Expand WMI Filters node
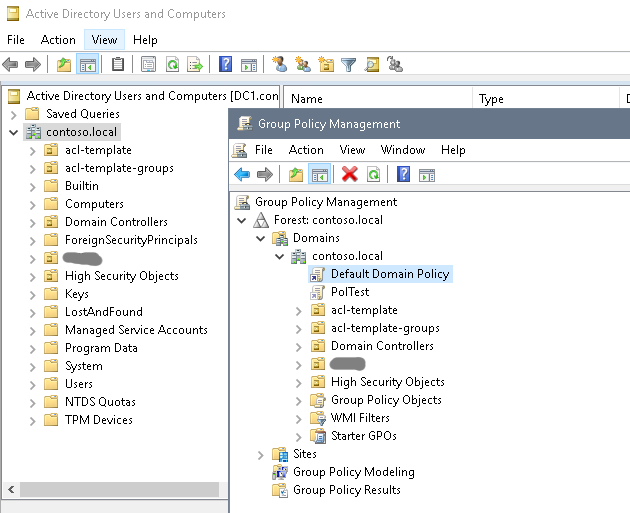Viewport: 630px width, 513px height. tap(298, 419)
